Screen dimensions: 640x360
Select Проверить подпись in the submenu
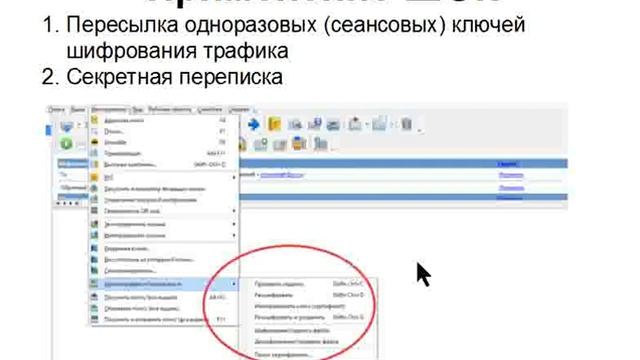279,284
